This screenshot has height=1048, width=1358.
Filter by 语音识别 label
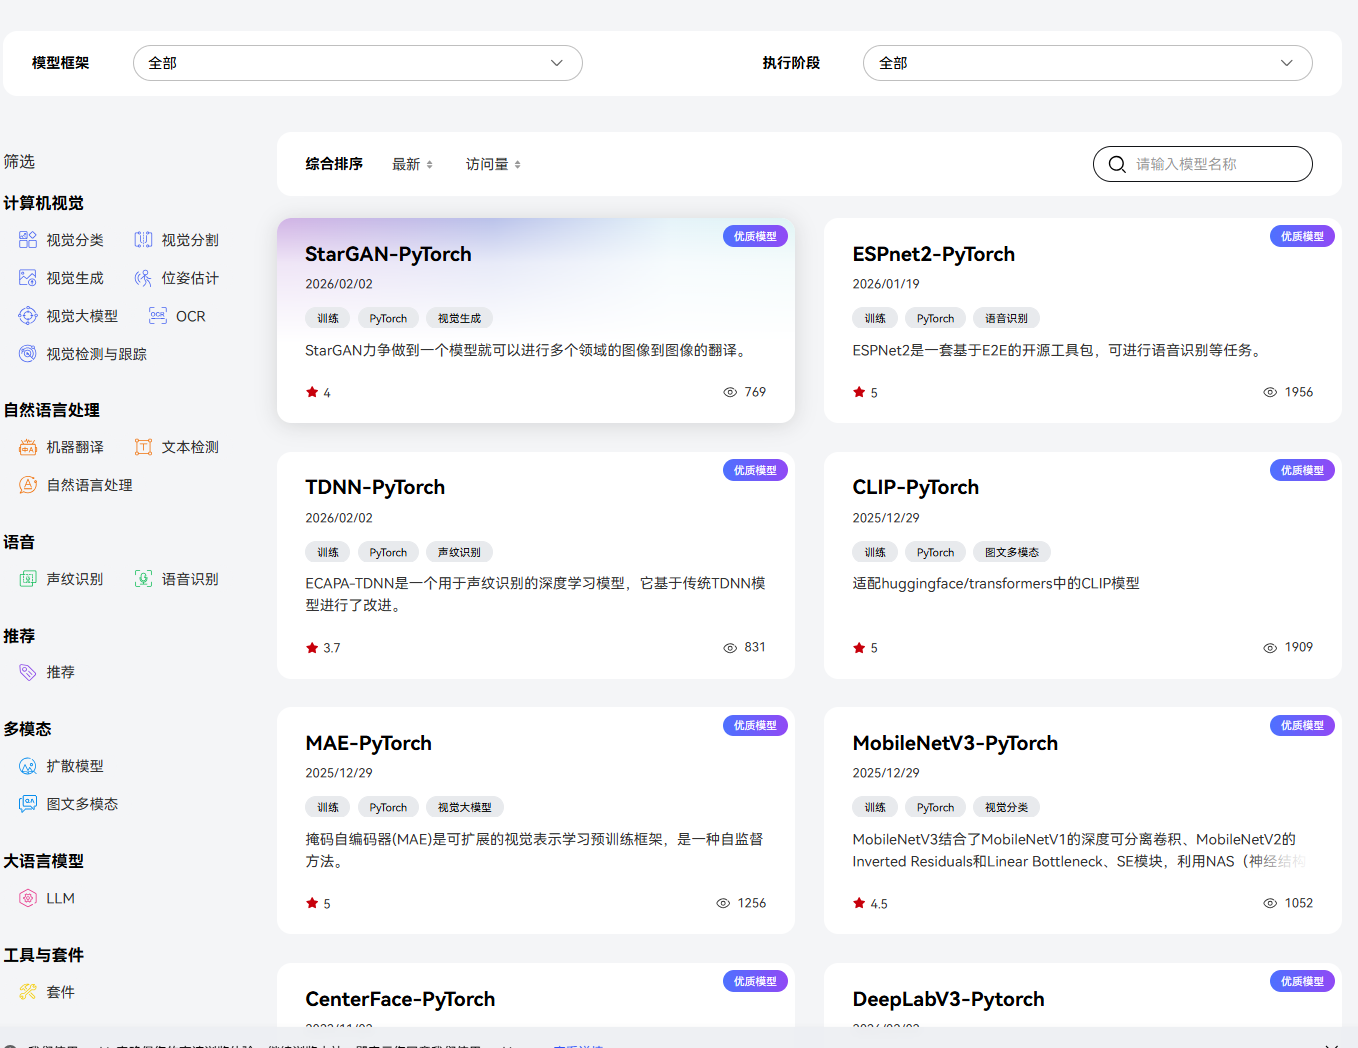tap(190, 579)
